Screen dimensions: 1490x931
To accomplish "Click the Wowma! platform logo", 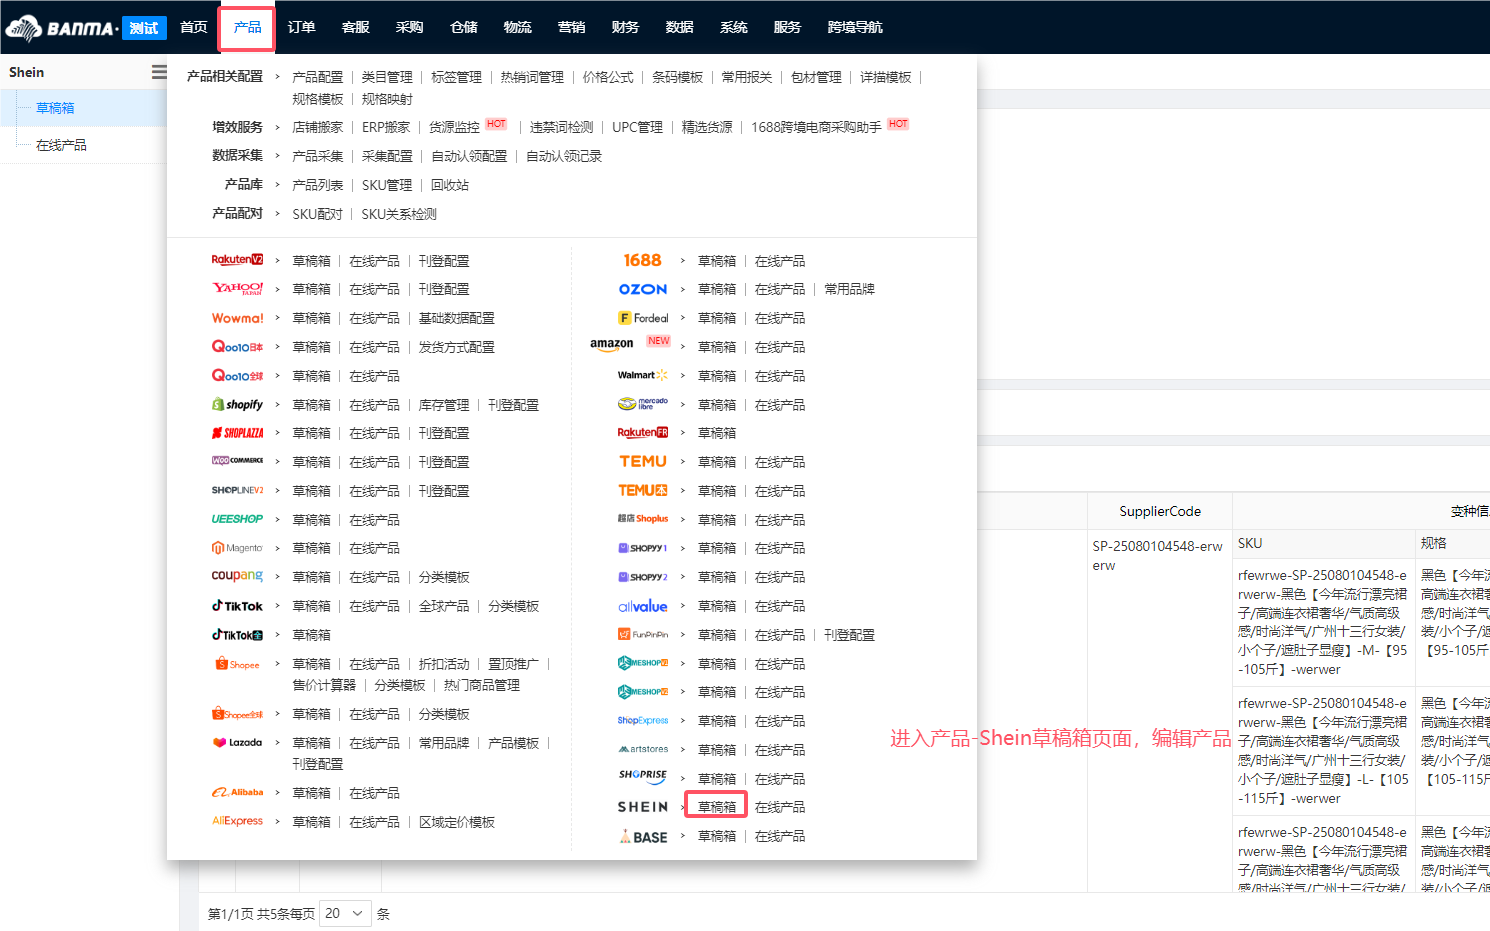I will (237, 318).
